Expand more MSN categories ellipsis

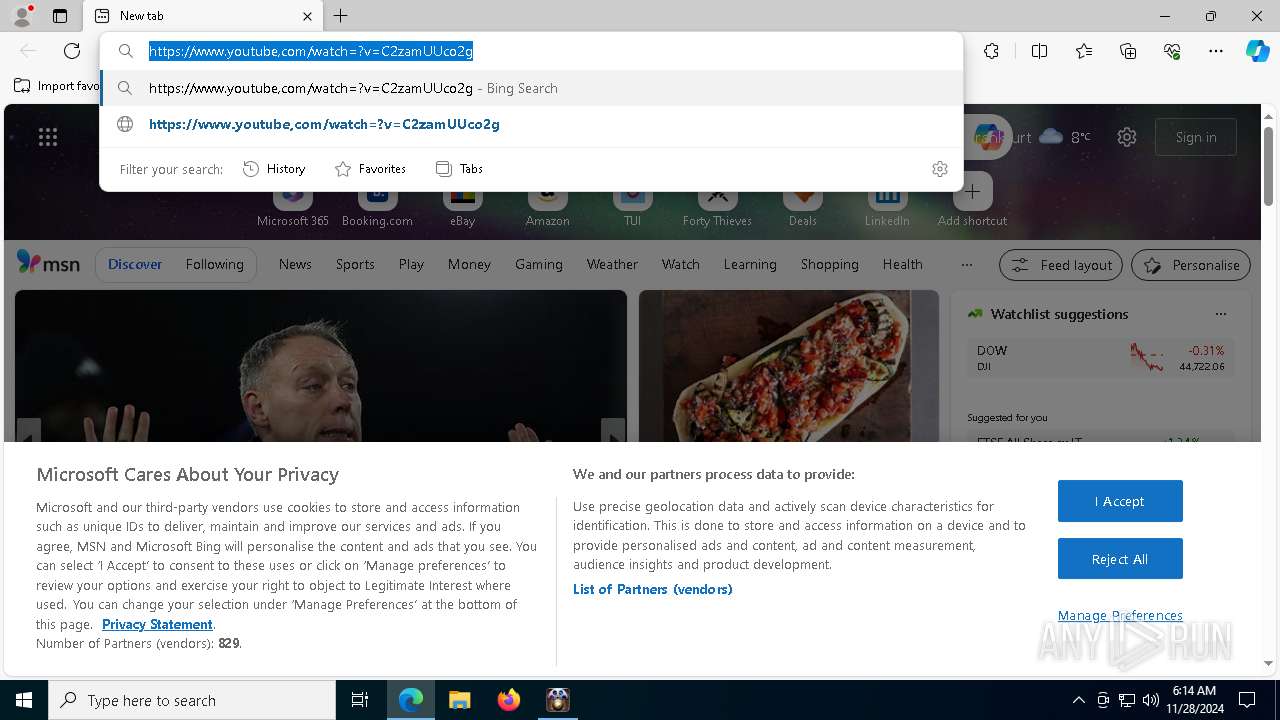(966, 264)
